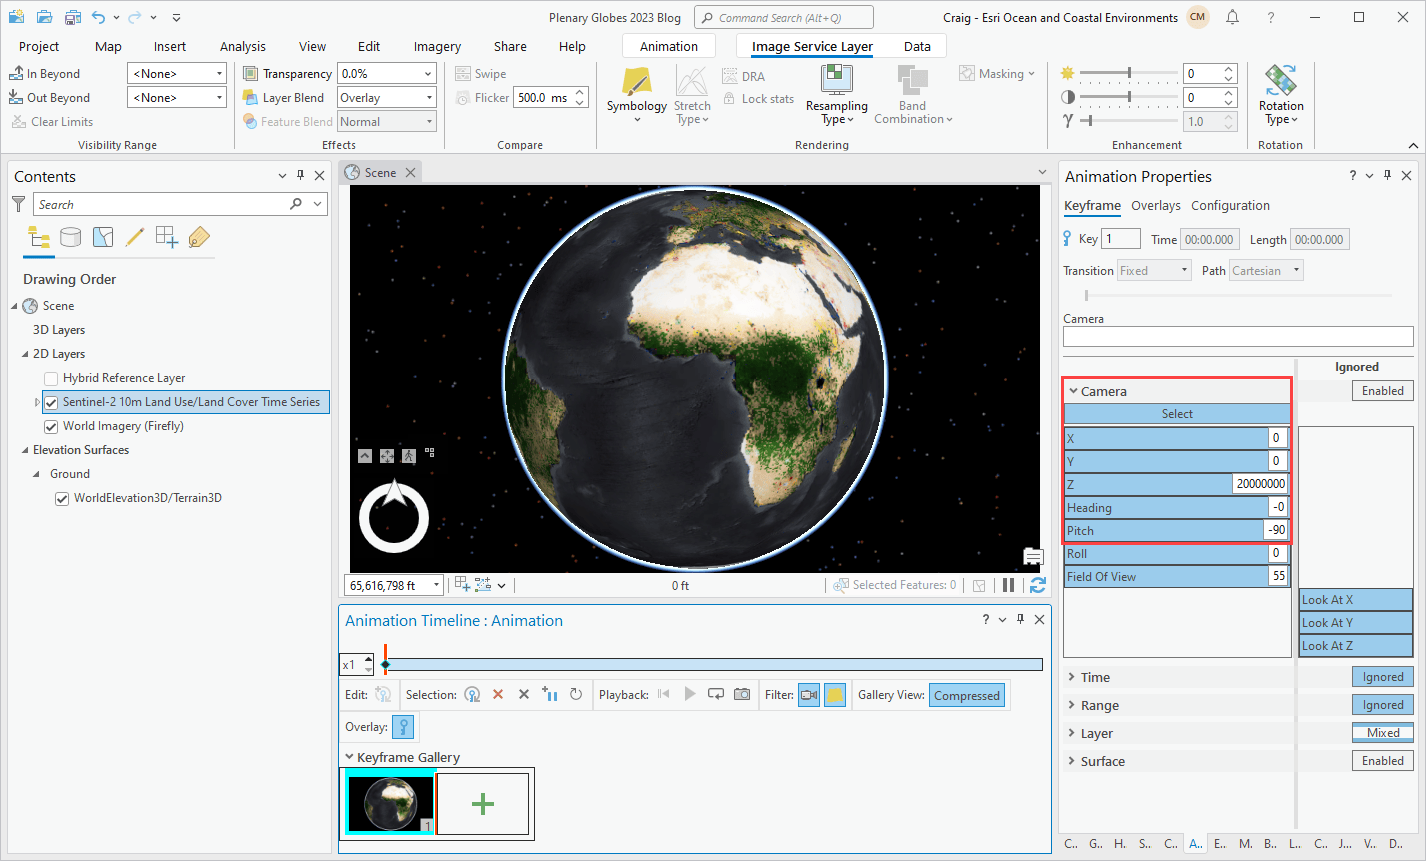Open the Overlays tab
The image size is (1426, 861).
1155,206
